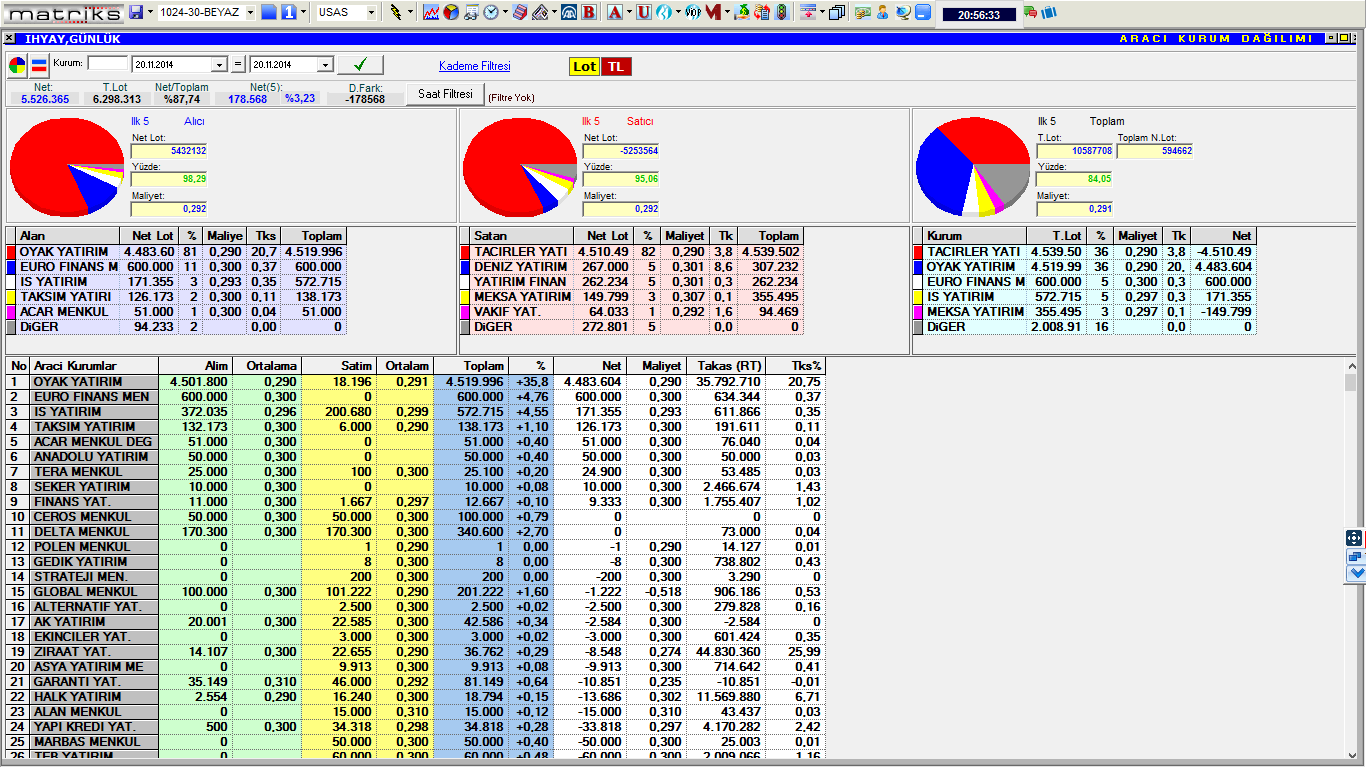The image size is (1366, 768).
Task: Open the cascading windows icon
Action: click(836, 13)
